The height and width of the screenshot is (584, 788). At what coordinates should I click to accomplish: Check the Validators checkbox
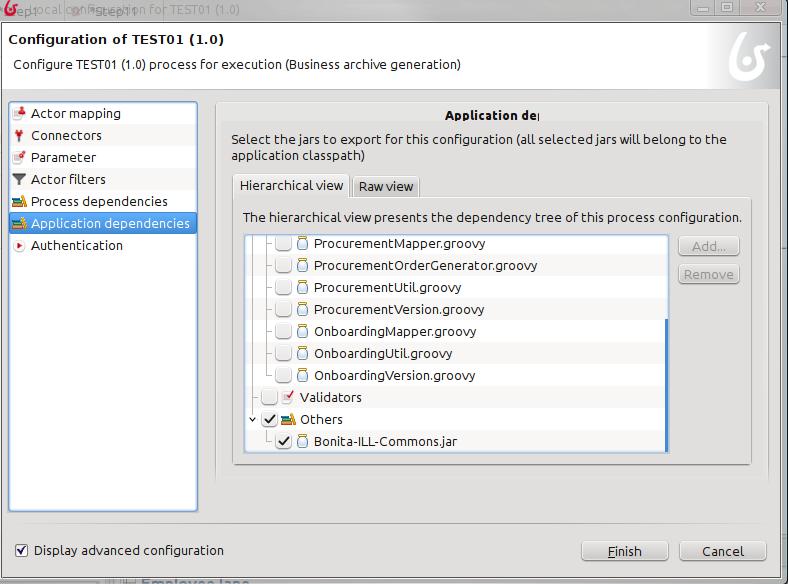click(269, 397)
